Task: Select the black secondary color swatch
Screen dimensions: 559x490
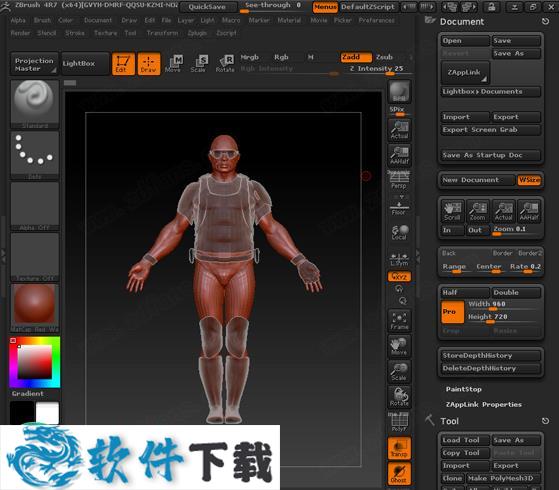Action: (x=22, y=413)
